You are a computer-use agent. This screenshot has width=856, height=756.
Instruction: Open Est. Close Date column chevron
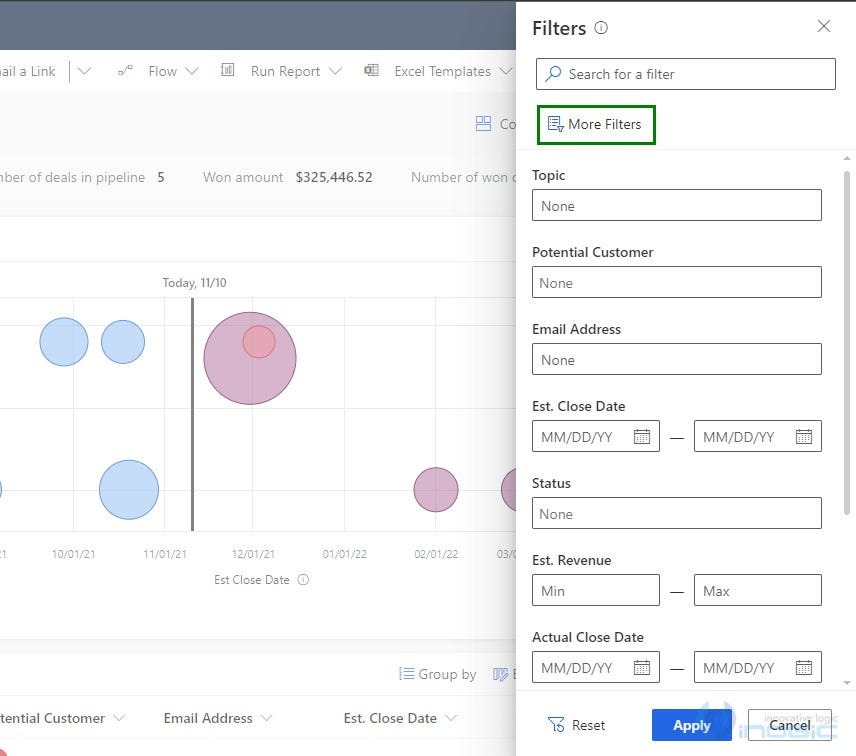(x=450, y=718)
